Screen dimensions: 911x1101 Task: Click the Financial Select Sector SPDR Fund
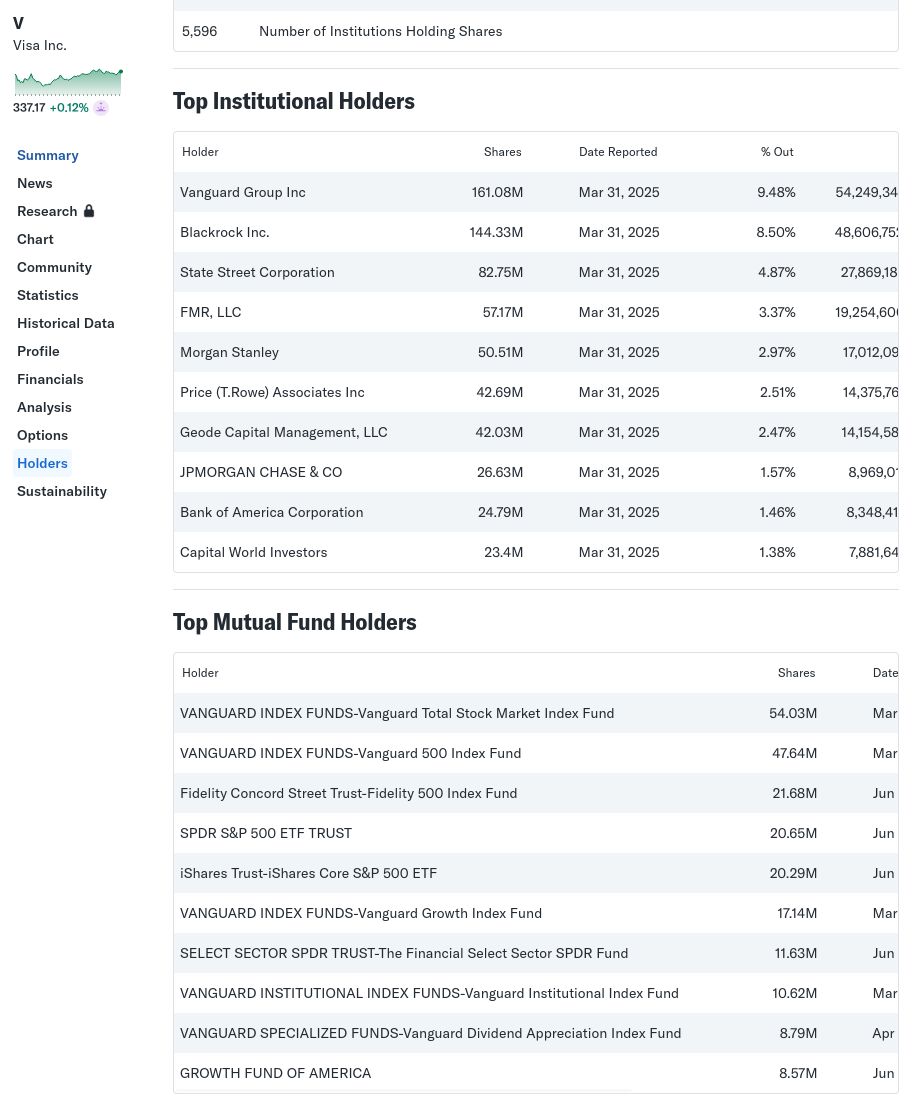coord(404,954)
